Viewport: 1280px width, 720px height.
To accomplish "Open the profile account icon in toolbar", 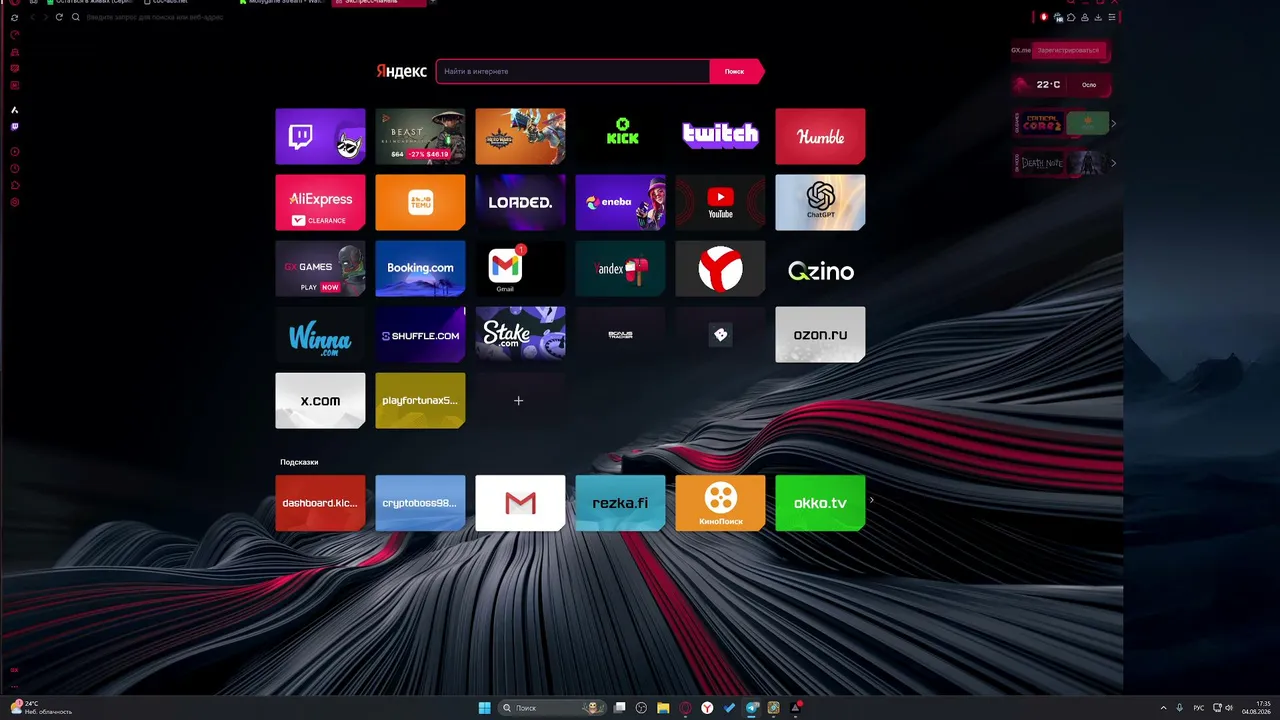I will tap(1085, 17).
